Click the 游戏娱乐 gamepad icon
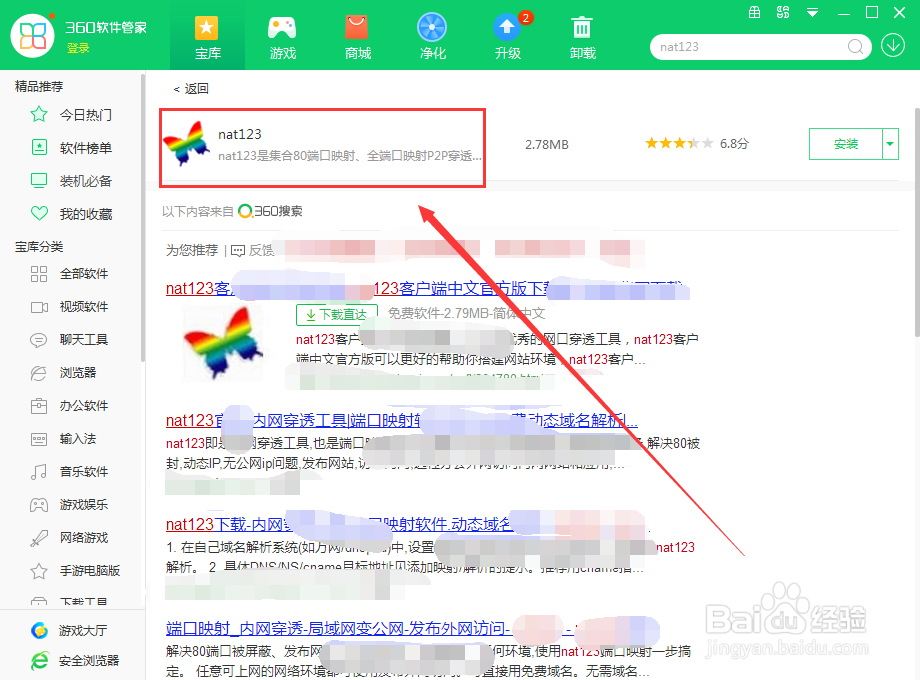Viewport: 920px width, 680px height. (39, 505)
